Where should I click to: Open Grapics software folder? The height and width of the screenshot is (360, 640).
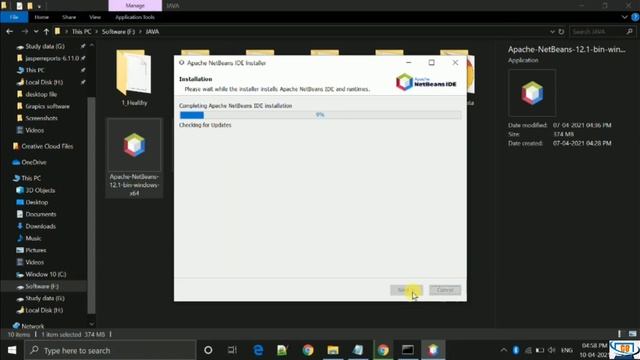[47, 106]
